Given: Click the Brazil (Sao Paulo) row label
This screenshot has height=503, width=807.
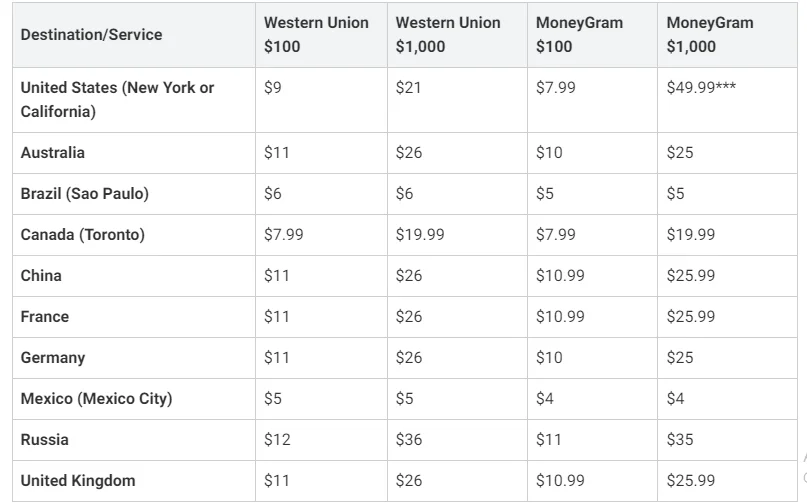Looking at the screenshot, I should (x=84, y=194).
